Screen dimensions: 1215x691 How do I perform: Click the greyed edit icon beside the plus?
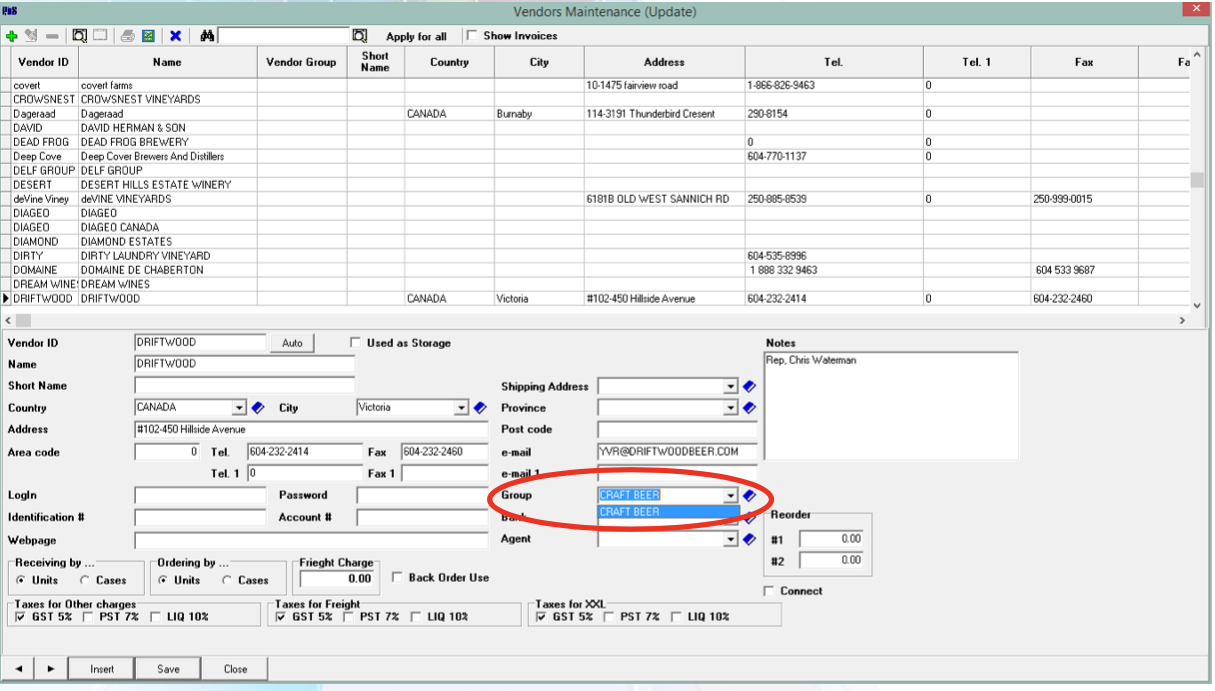(x=32, y=36)
